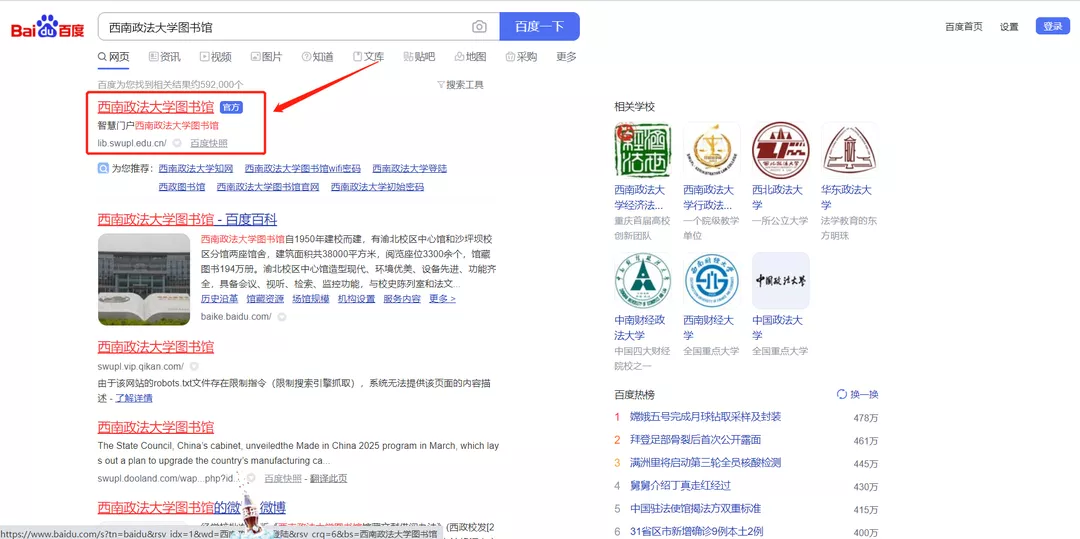Open hot topic 拜登足部骨裂后首次公开露面
Image resolution: width=1080 pixels, height=539 pixels.
coord(696,439)
